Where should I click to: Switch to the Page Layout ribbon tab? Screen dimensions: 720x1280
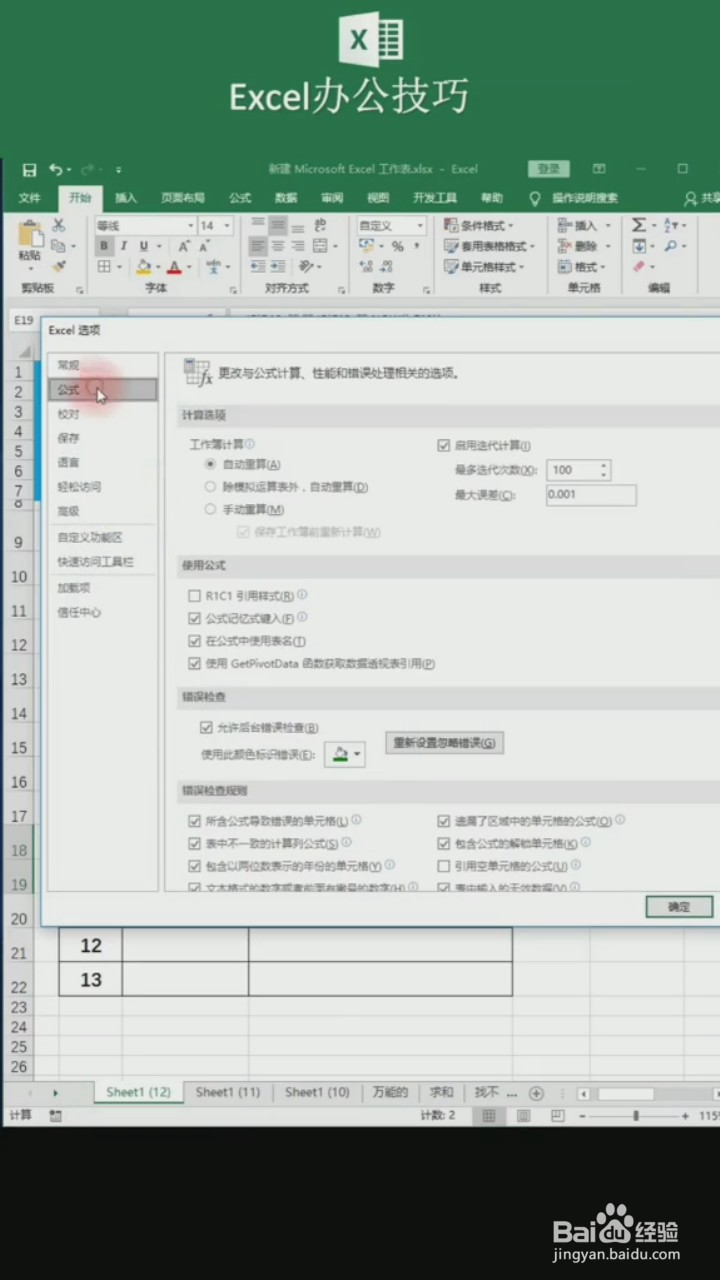tap(183, 198)
